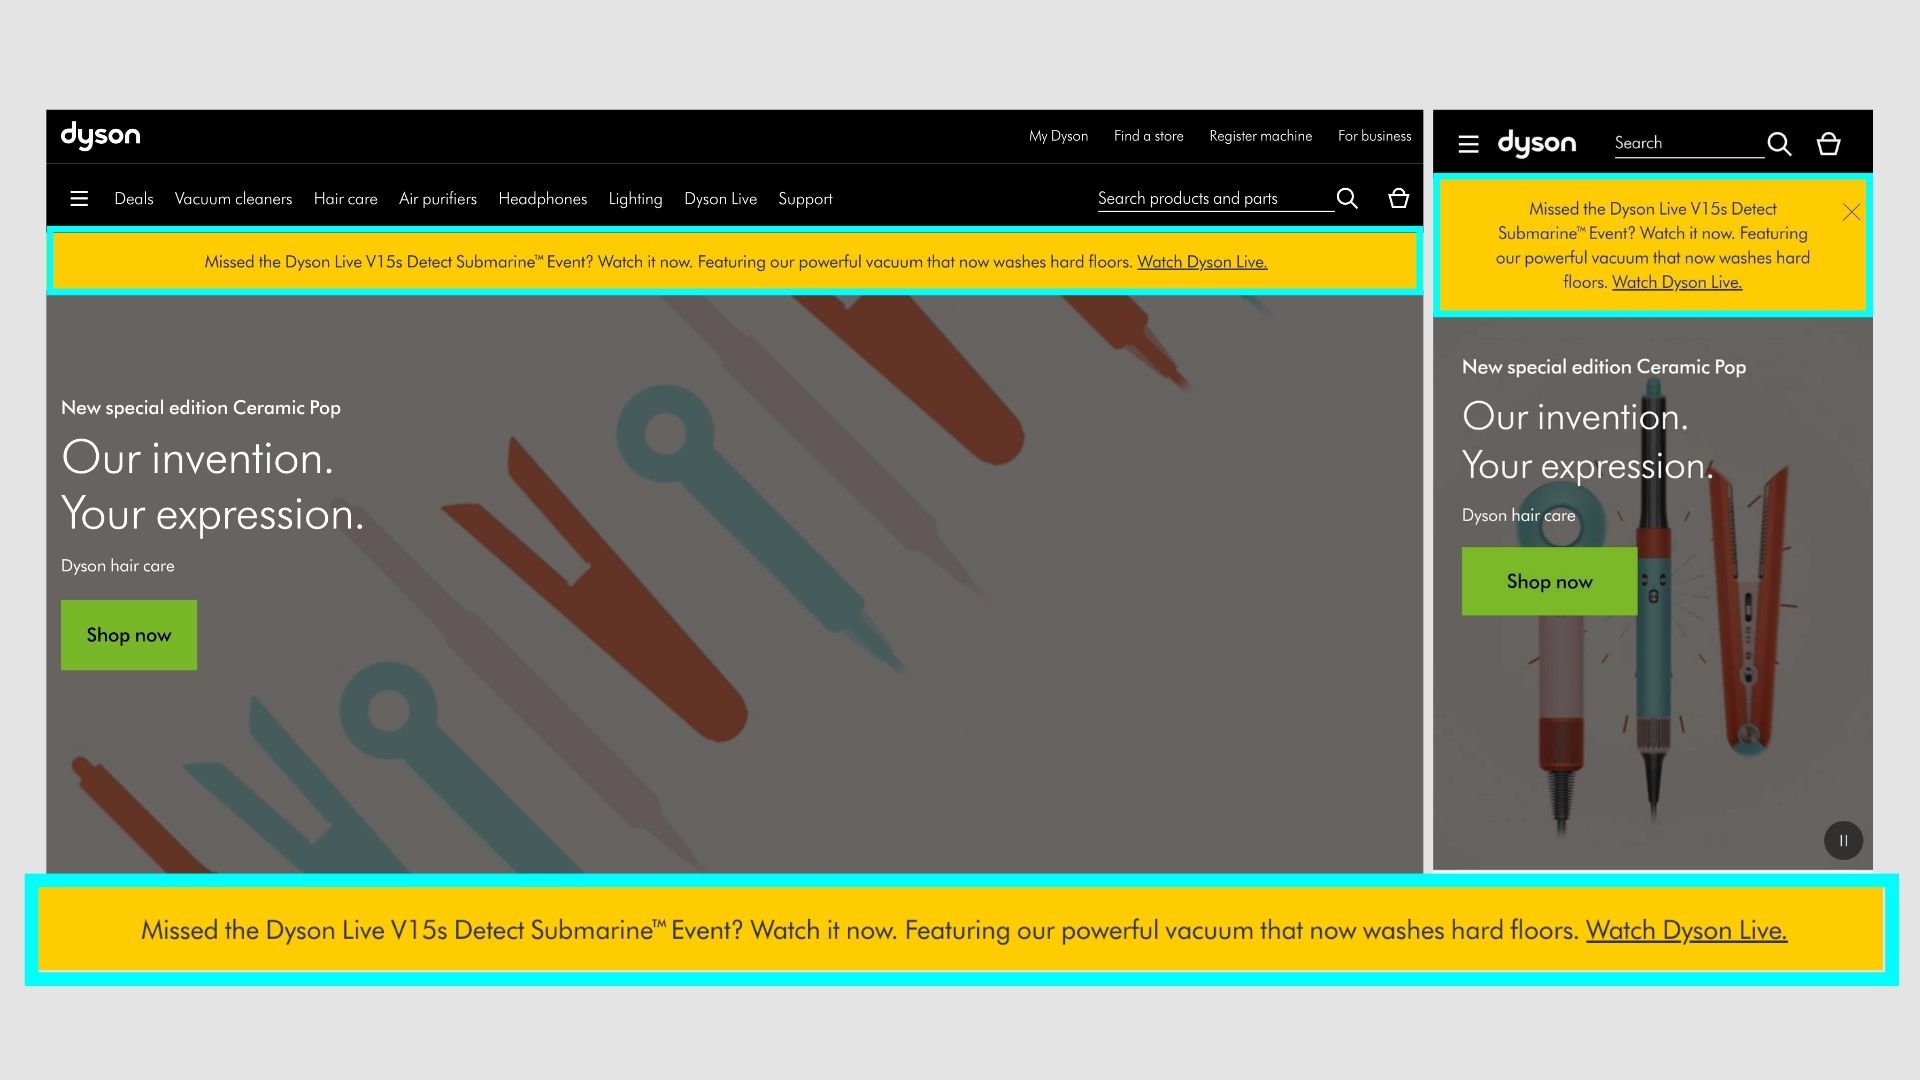Close the yellow banner in mobile view
1920x1080 pixels.
[1851, 212]
